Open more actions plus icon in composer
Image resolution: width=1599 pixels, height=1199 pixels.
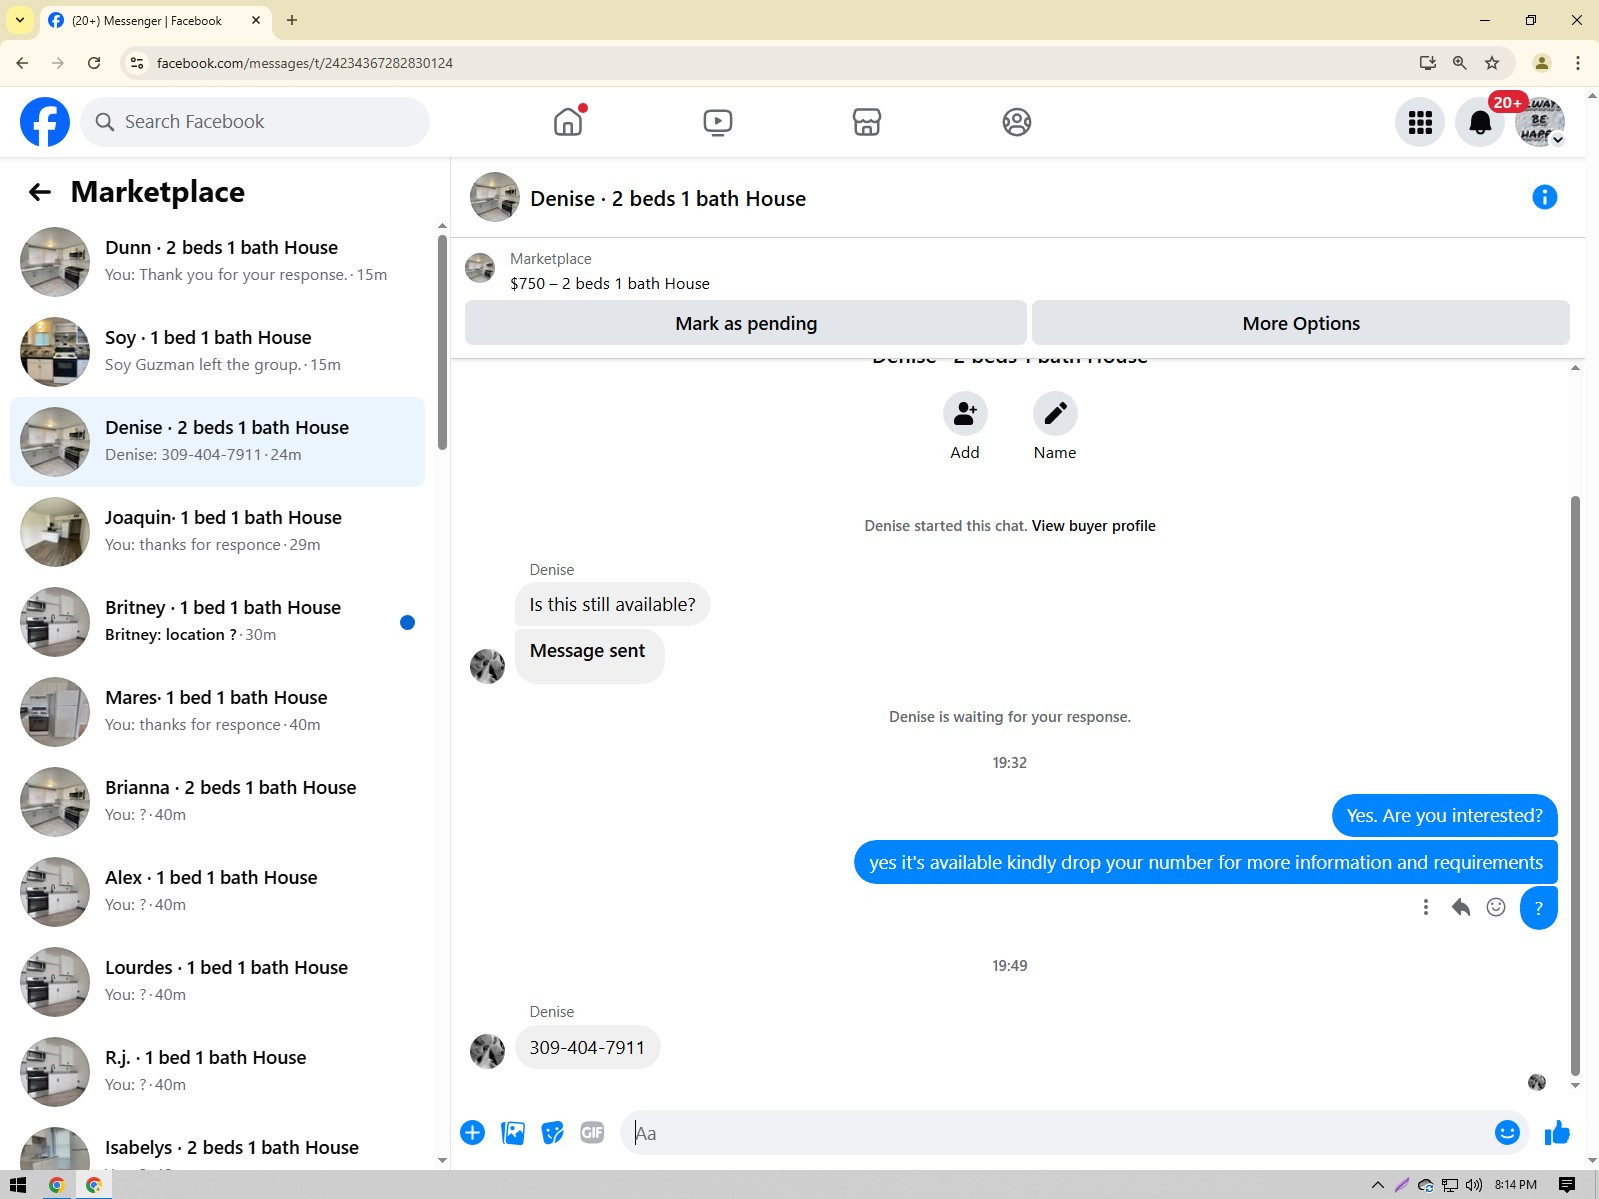point(472,1133)
